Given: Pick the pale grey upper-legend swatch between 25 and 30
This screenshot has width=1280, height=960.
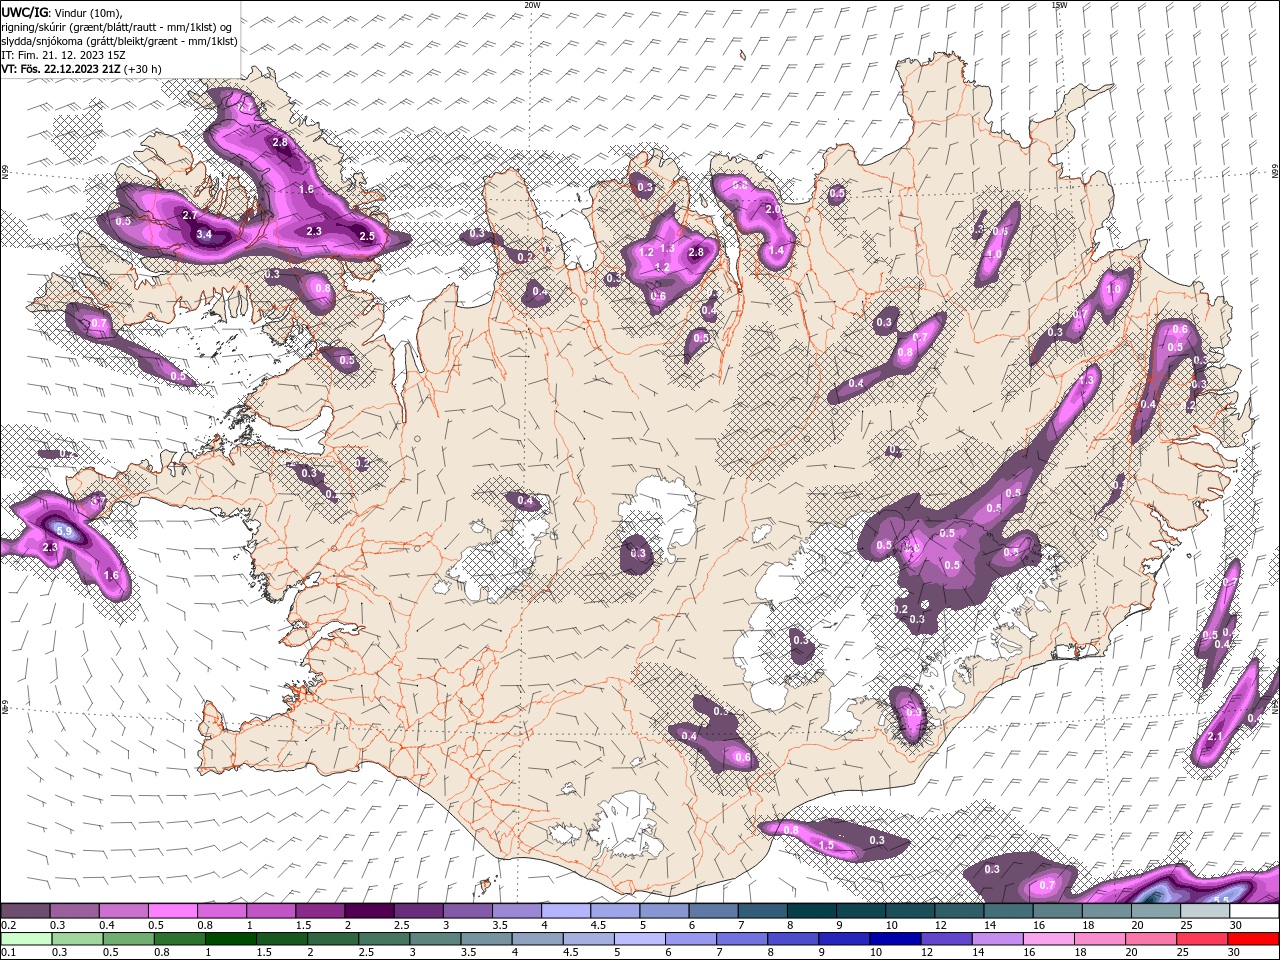Looking at the screenshot, I should 1205,911.
